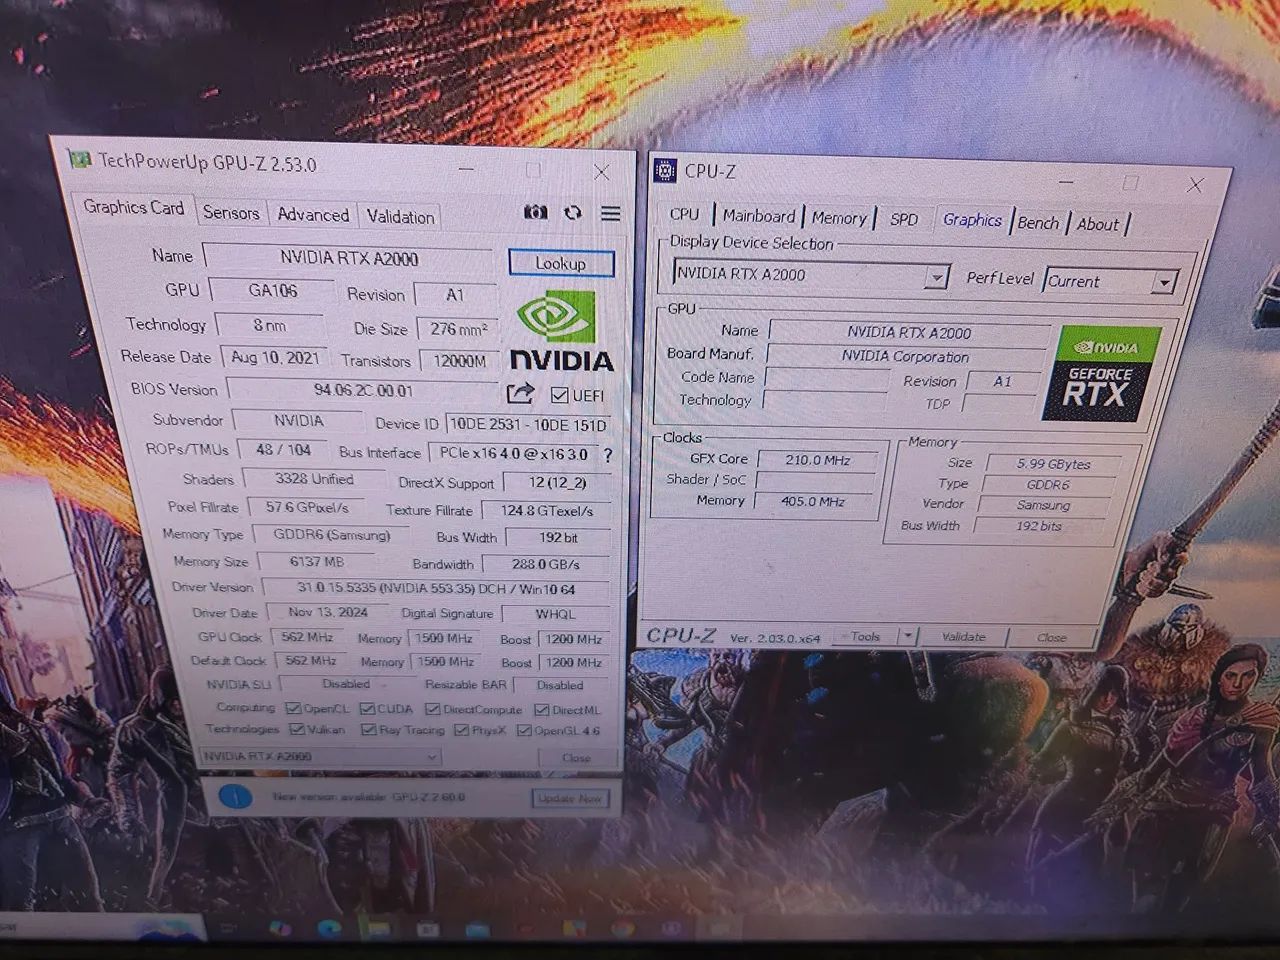Open the GPU-Z hamburger menu icon
Screen dimensions: 1280x960
610,213
